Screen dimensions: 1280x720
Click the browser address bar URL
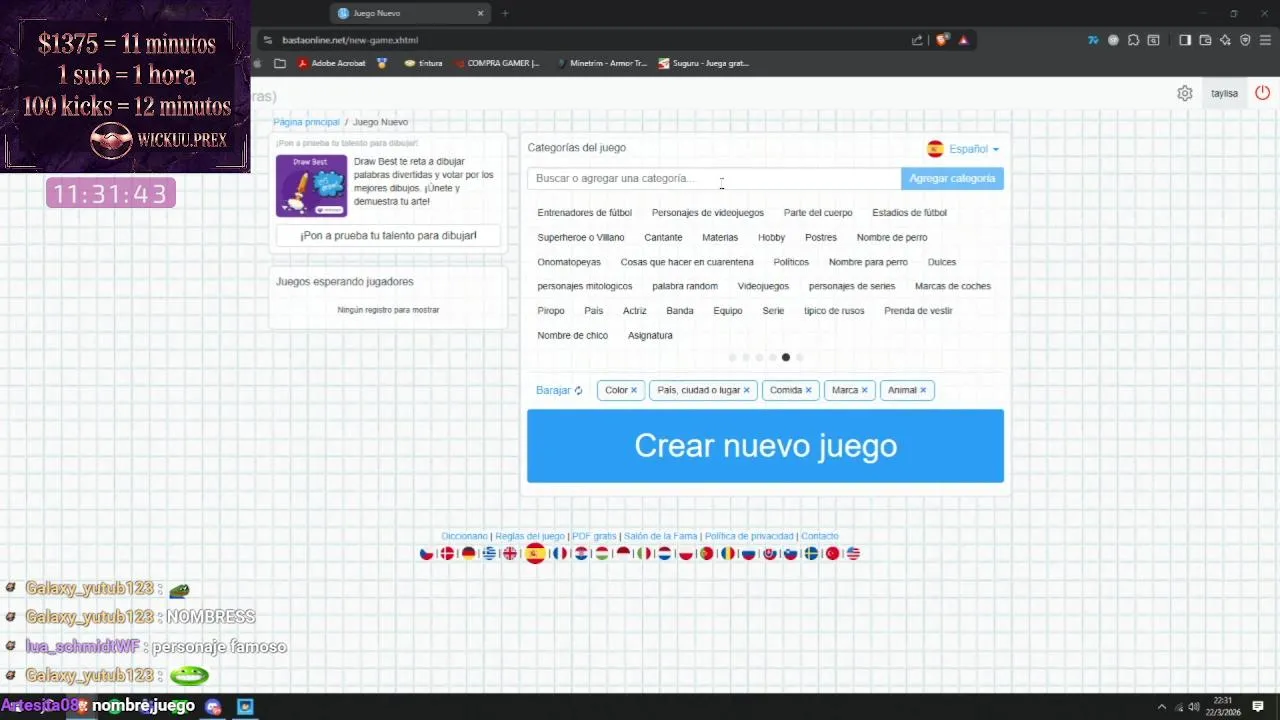tap(350, 40)
